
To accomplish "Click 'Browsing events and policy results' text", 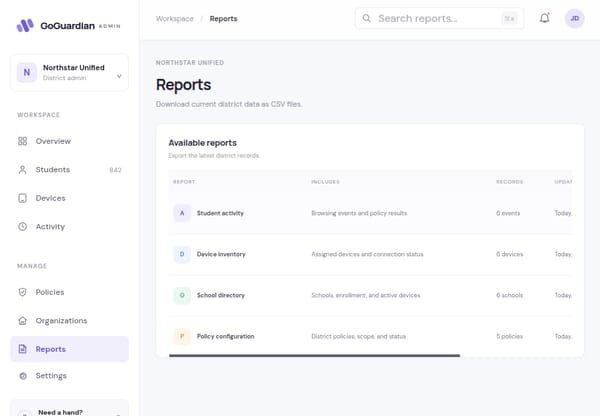I will pyautogui.click(x=359, y=213).
